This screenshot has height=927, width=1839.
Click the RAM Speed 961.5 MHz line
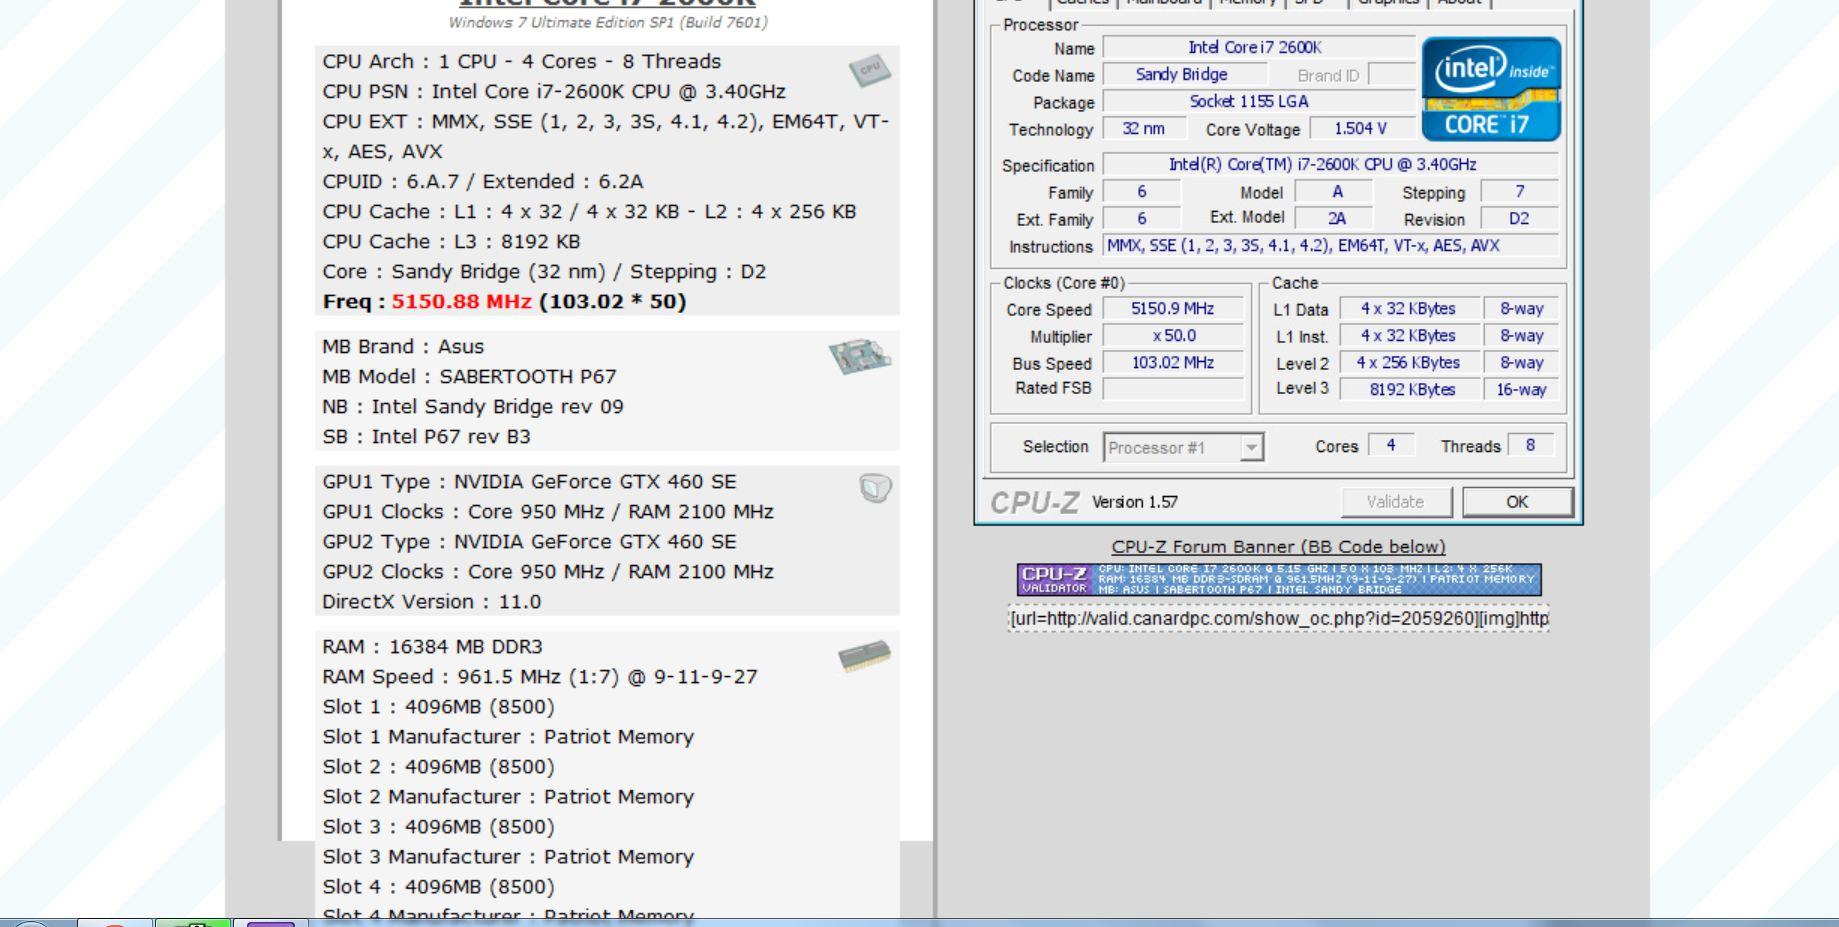[540, 677]
